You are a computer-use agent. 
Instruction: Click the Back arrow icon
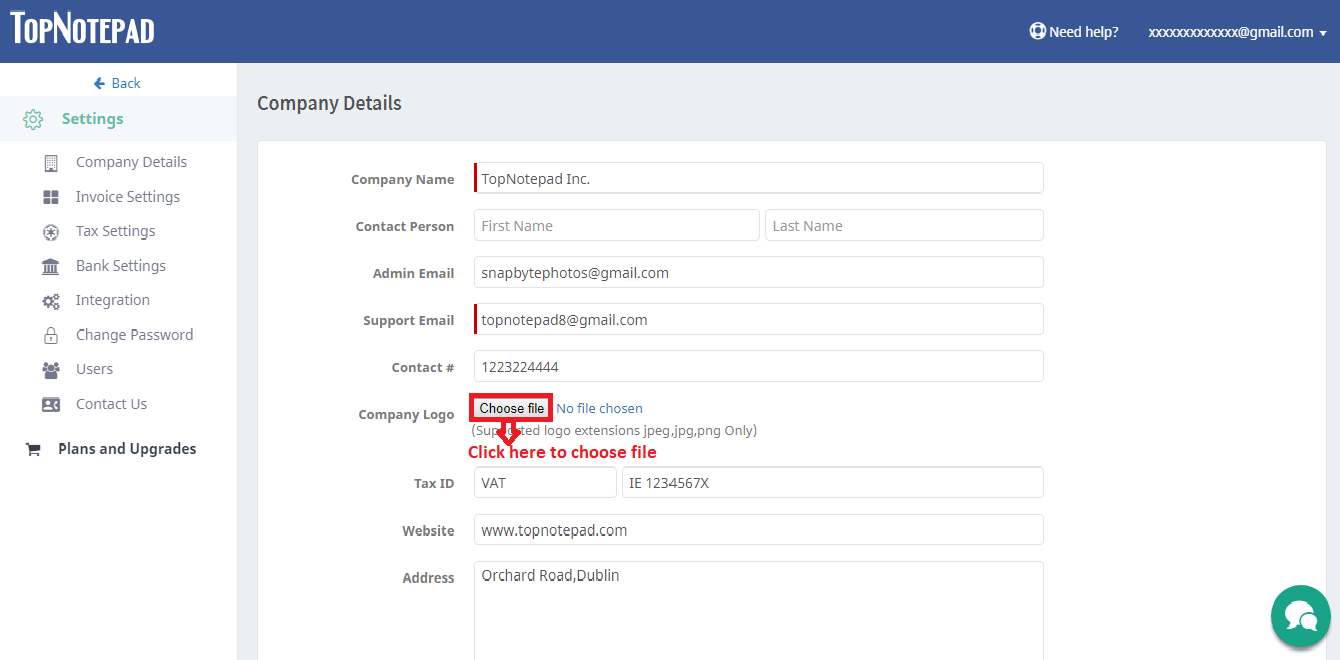point(99,83)
